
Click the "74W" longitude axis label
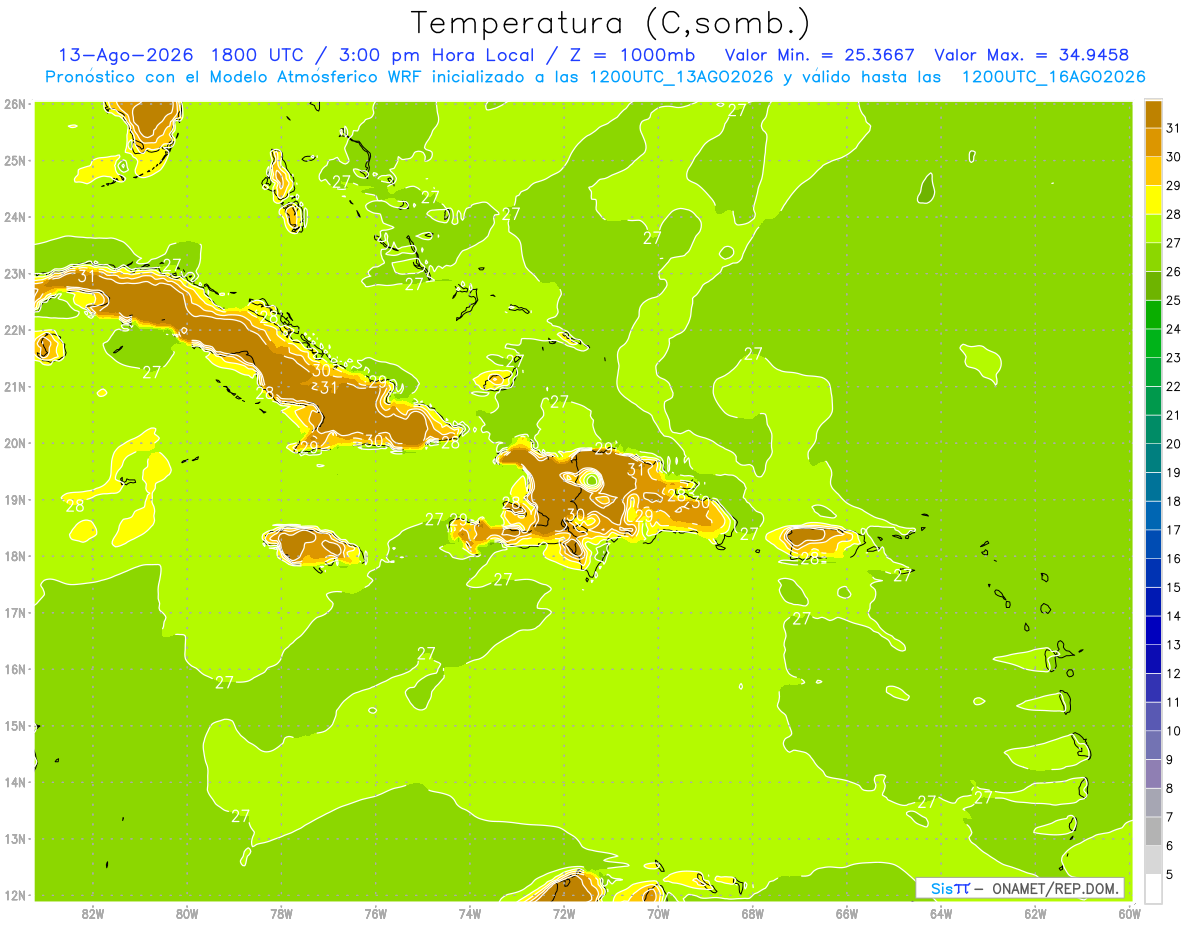coord(470,913)
